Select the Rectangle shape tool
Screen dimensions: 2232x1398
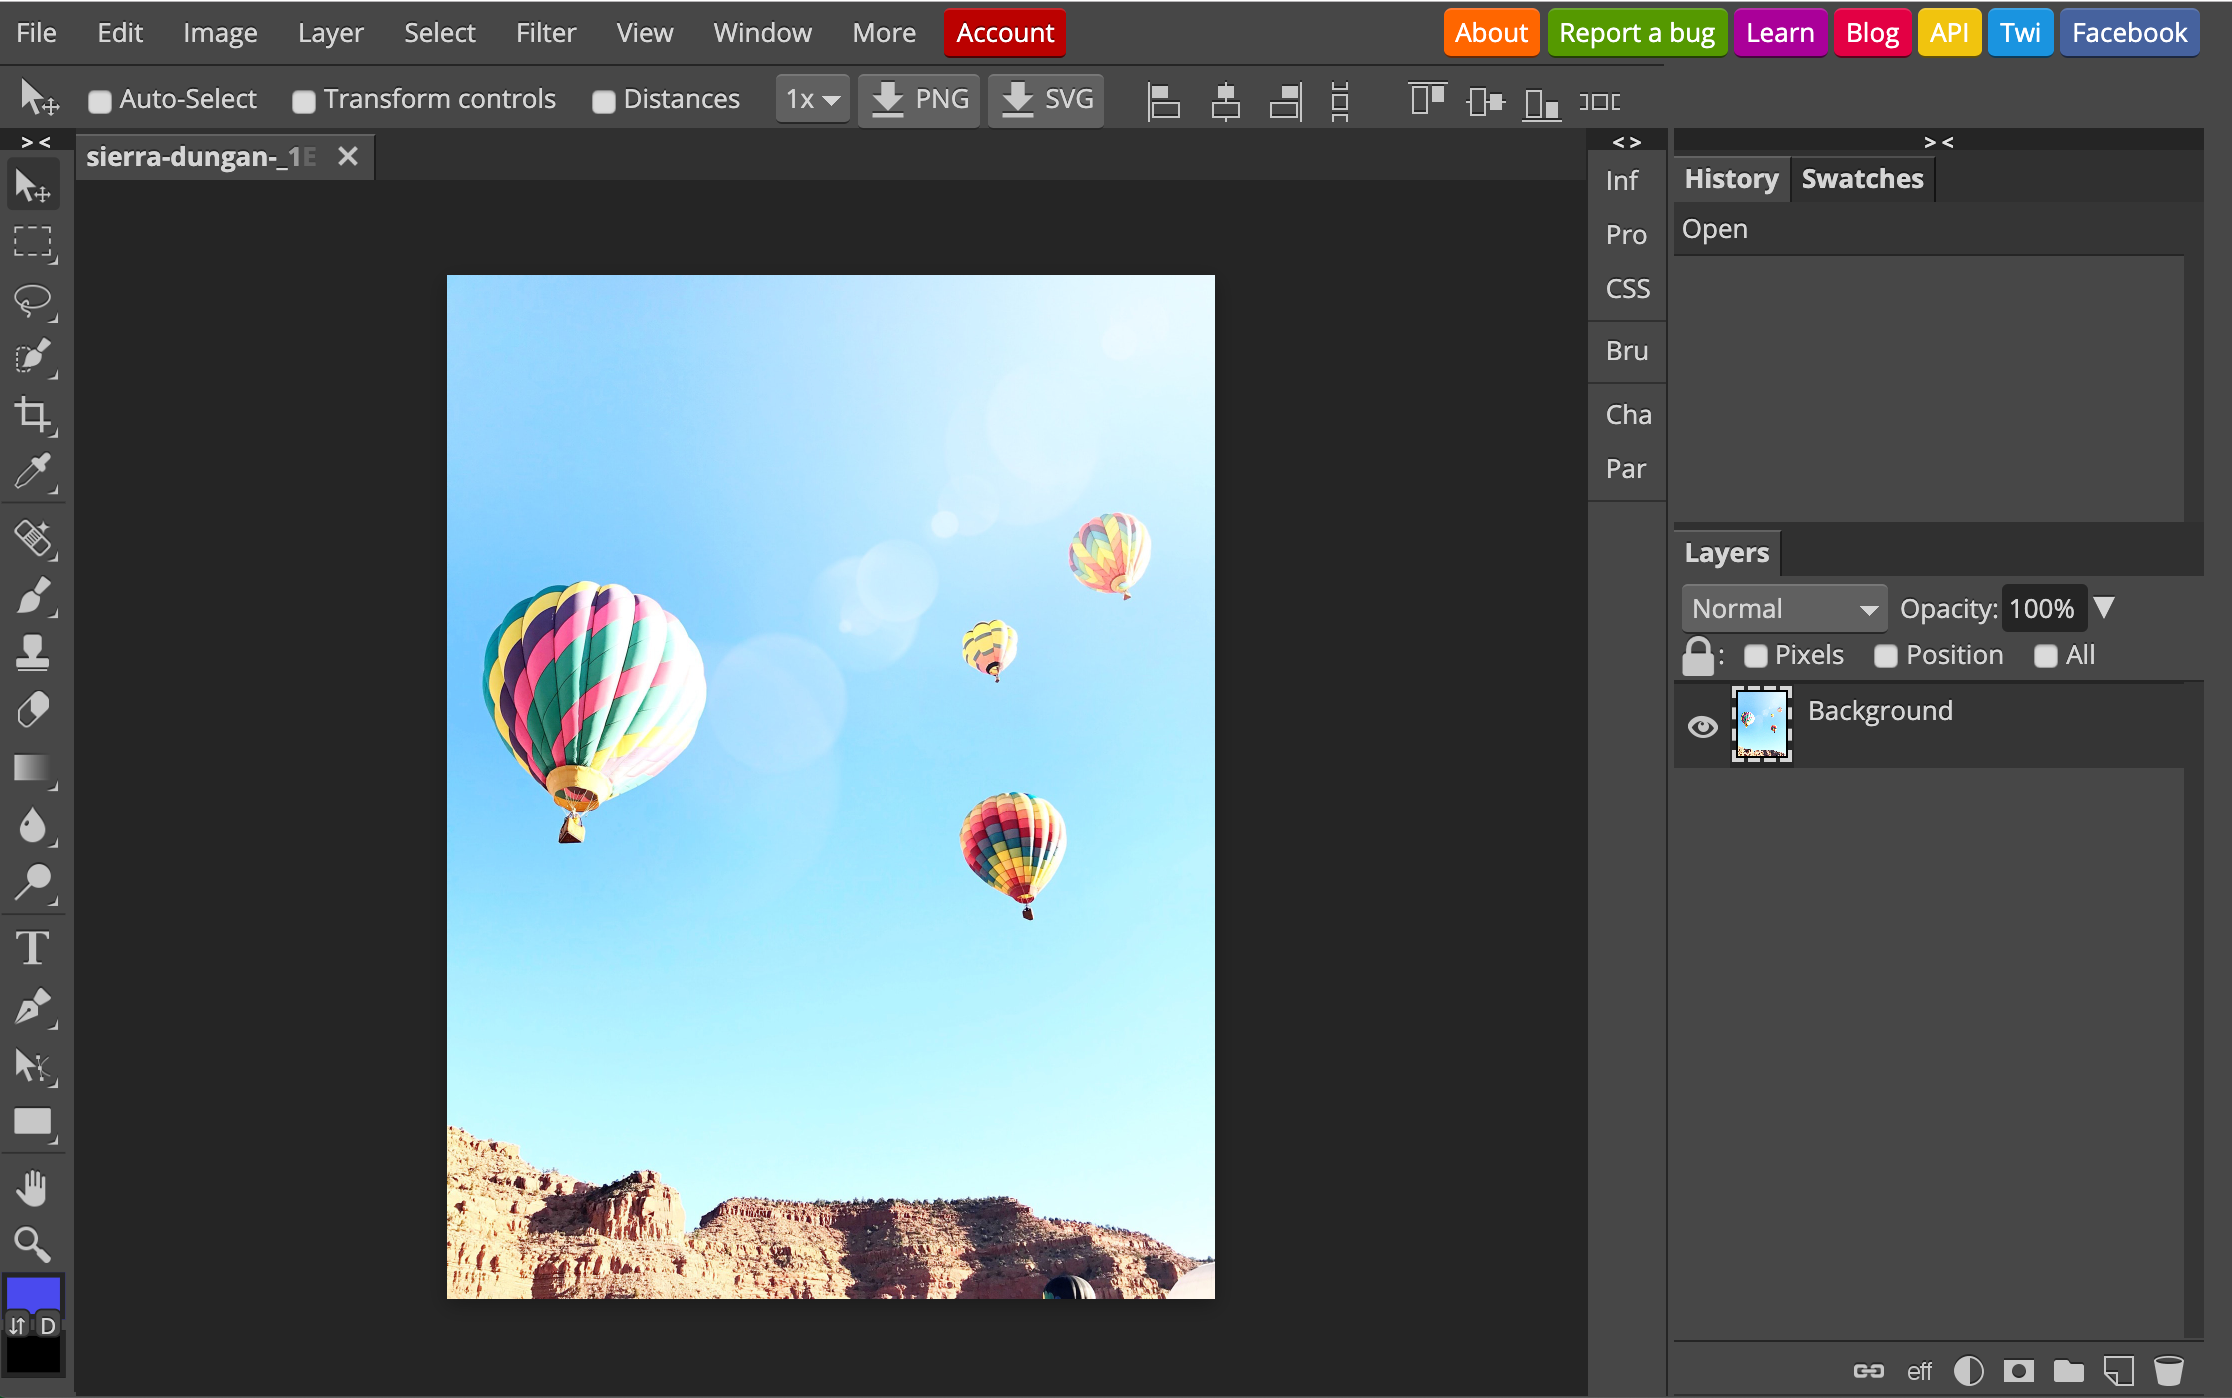[33, 1122]
